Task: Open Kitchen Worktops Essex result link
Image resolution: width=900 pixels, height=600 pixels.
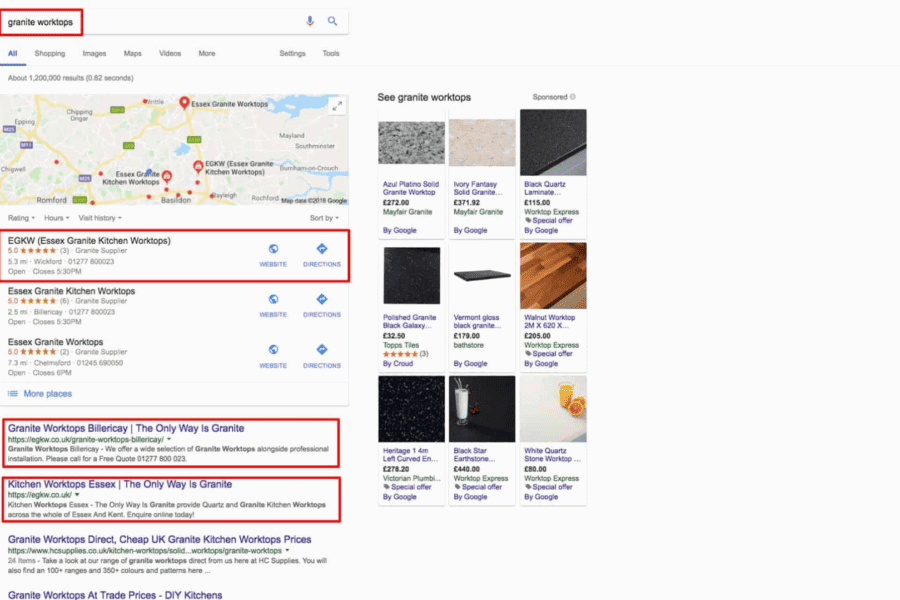Action: [120, 484]
